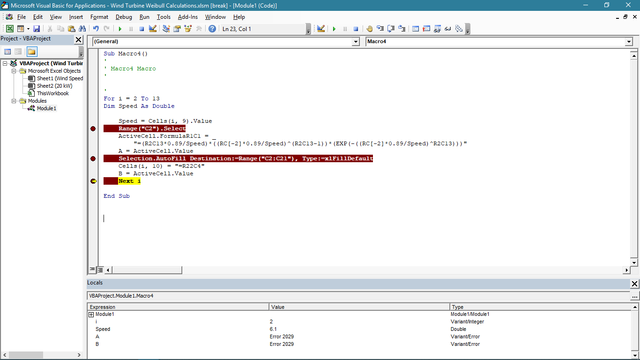Open the Insert menu

76,17
